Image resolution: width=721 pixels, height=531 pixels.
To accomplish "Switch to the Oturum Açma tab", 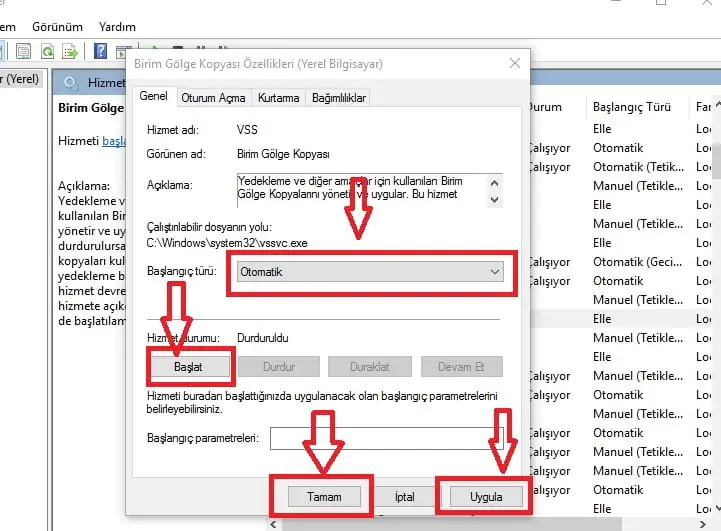I will tap(213, 98).
